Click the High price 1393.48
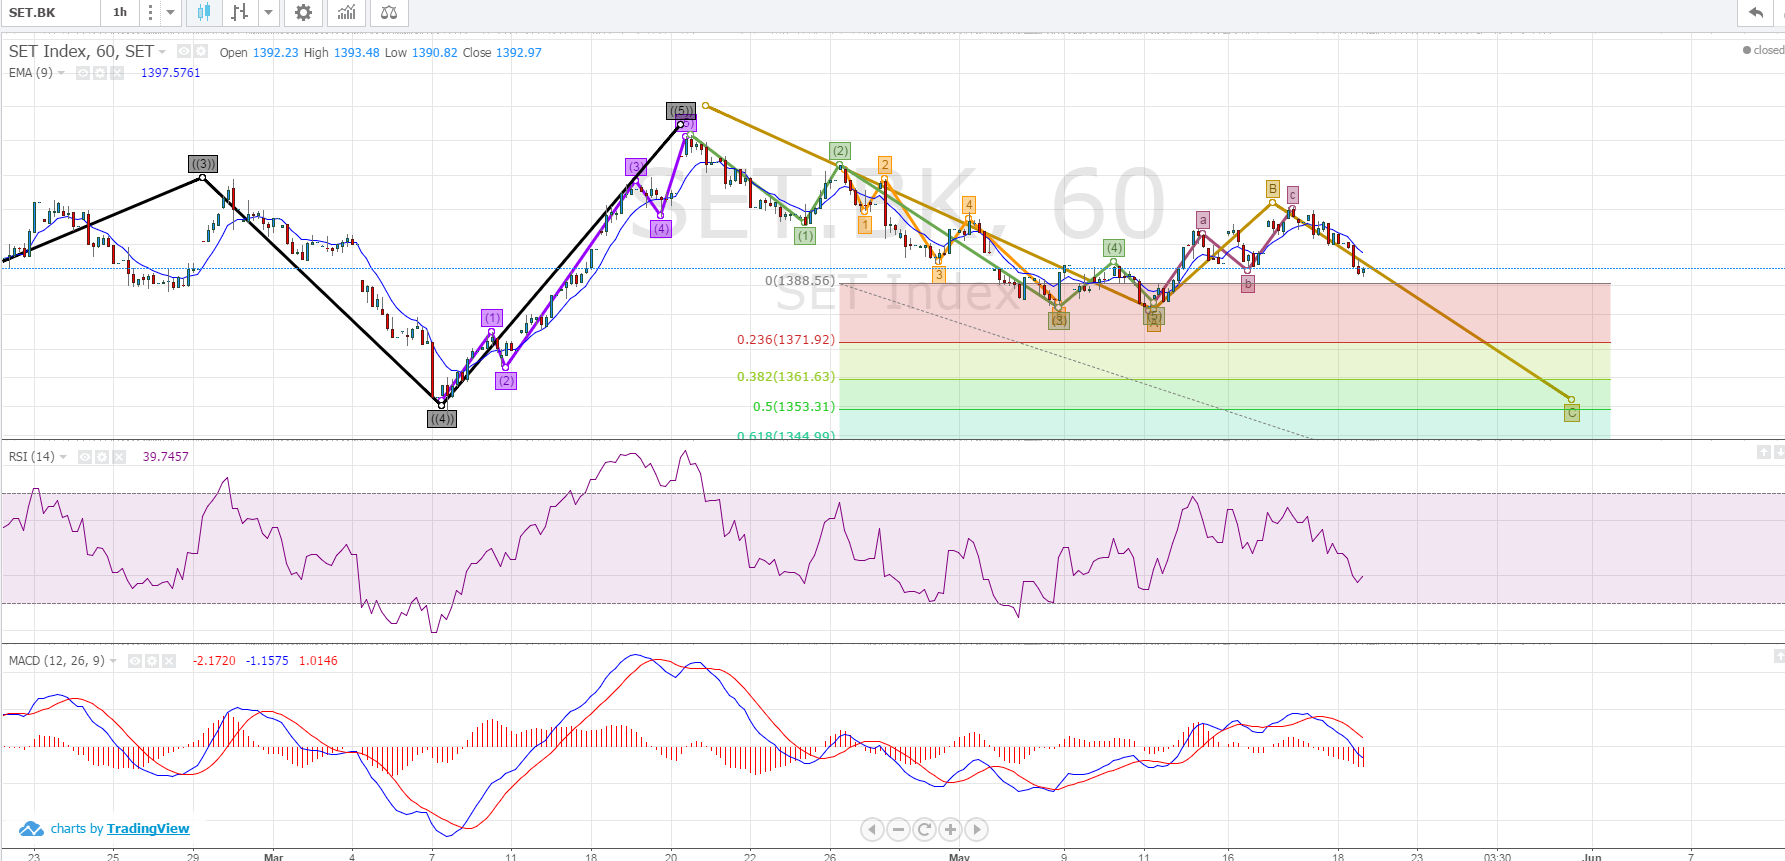The height and width of the screenshot is (861, 1785). tap(356, 53)
